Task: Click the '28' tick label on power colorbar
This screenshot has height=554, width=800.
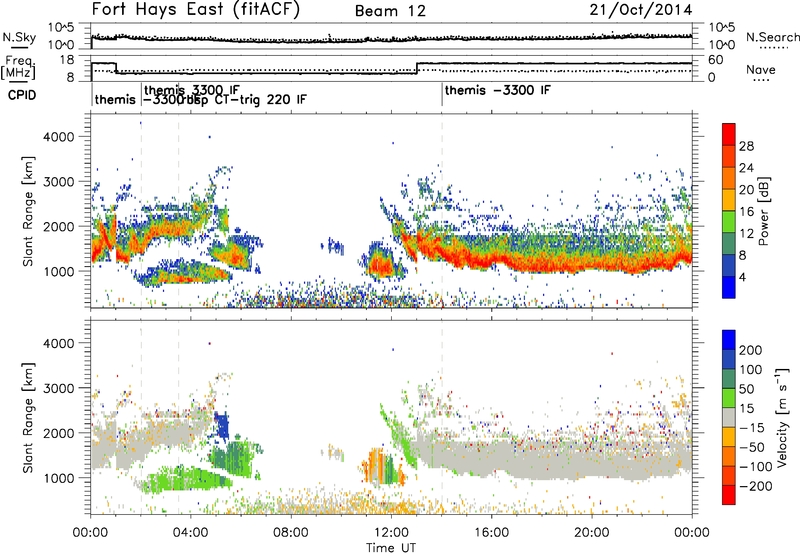Action: pyautogui.click(x=746, y=146)
